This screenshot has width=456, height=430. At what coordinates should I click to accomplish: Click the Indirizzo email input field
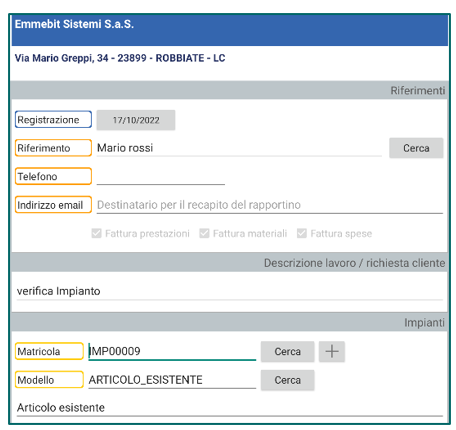coord(270,205)
